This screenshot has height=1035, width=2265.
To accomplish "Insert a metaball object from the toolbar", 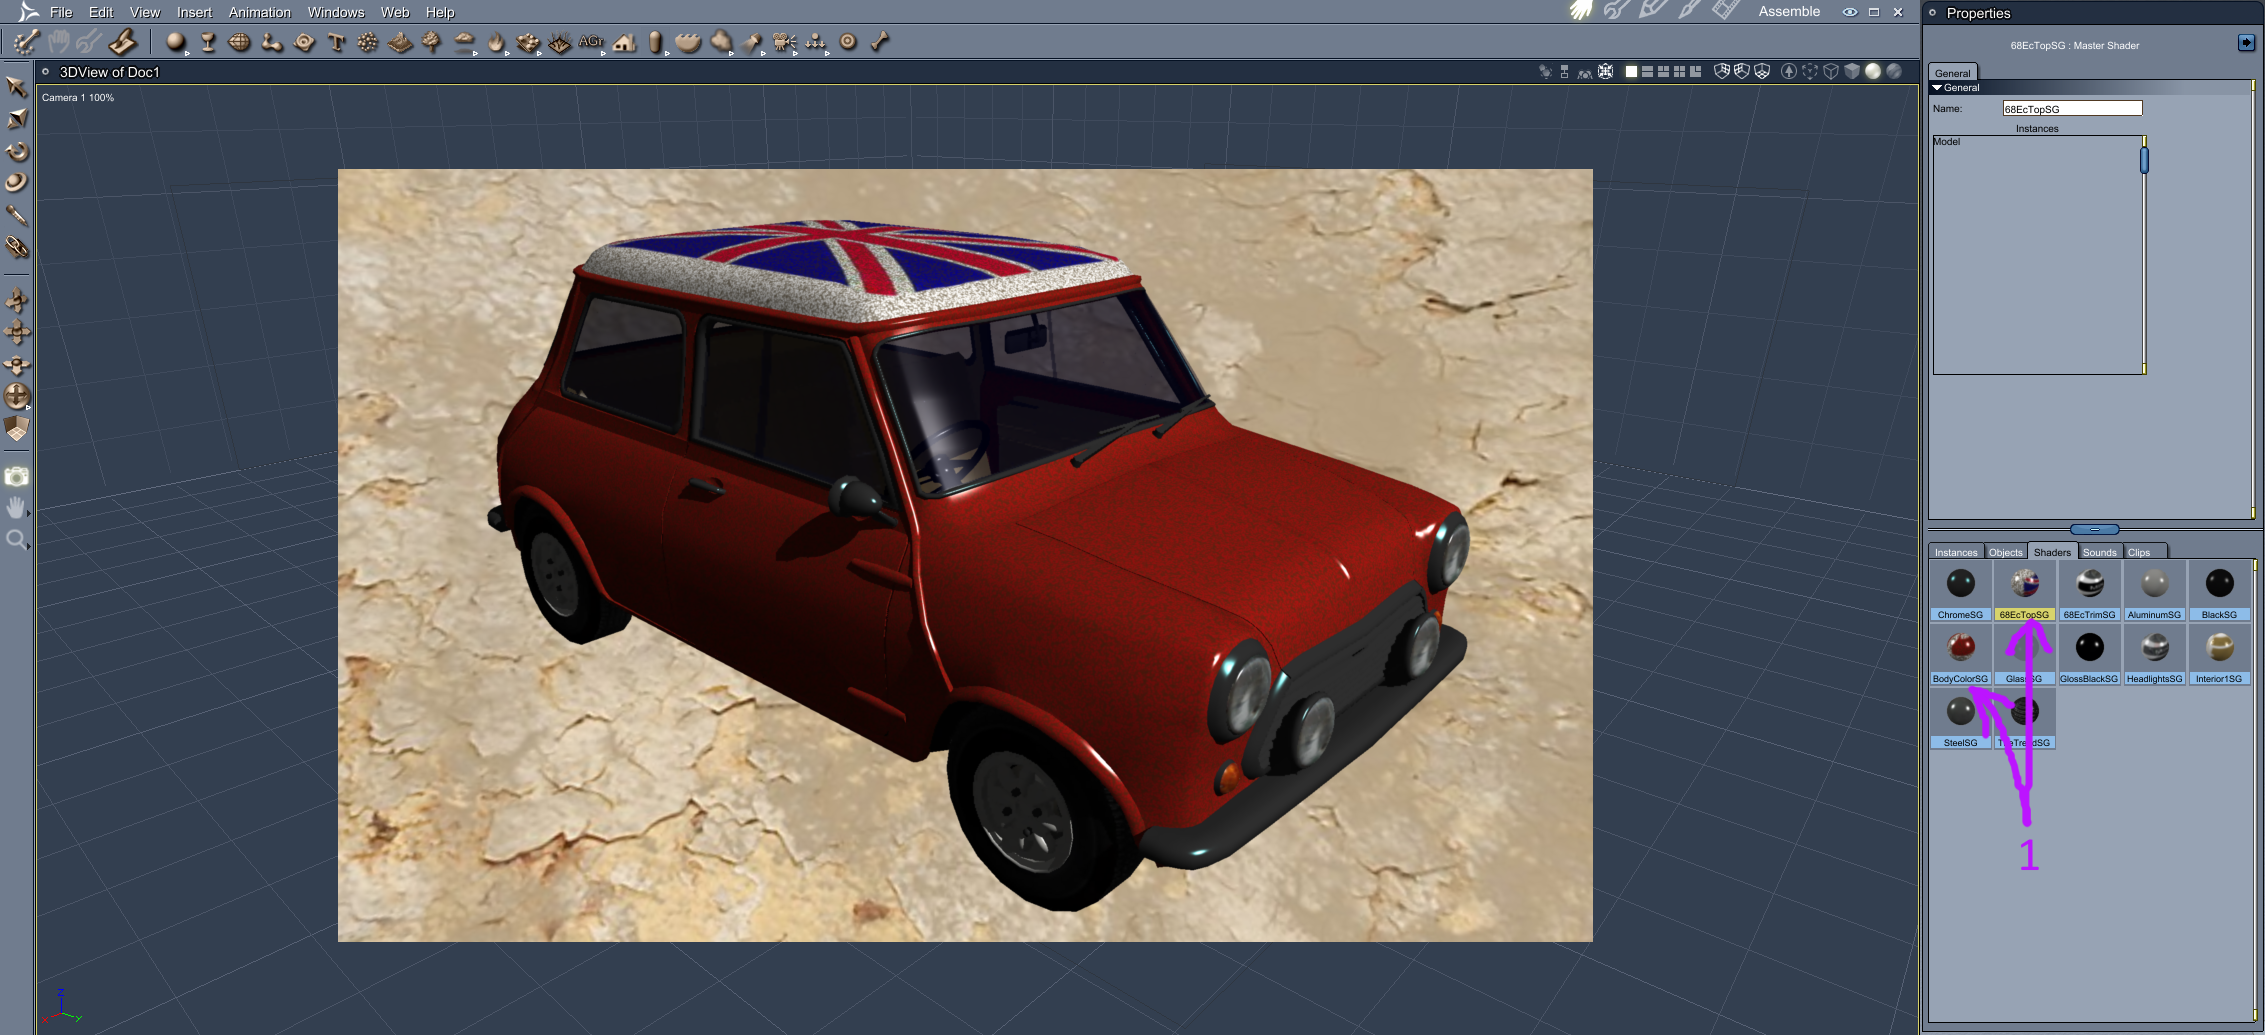I will pyautogui.click(x=271, y=42).
